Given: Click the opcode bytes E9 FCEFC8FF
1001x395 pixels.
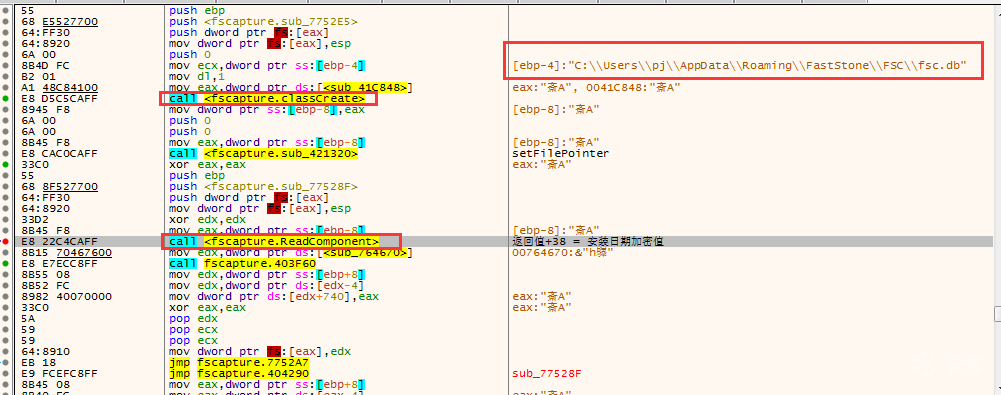Looking at the screenshot, I should point(59,373).
